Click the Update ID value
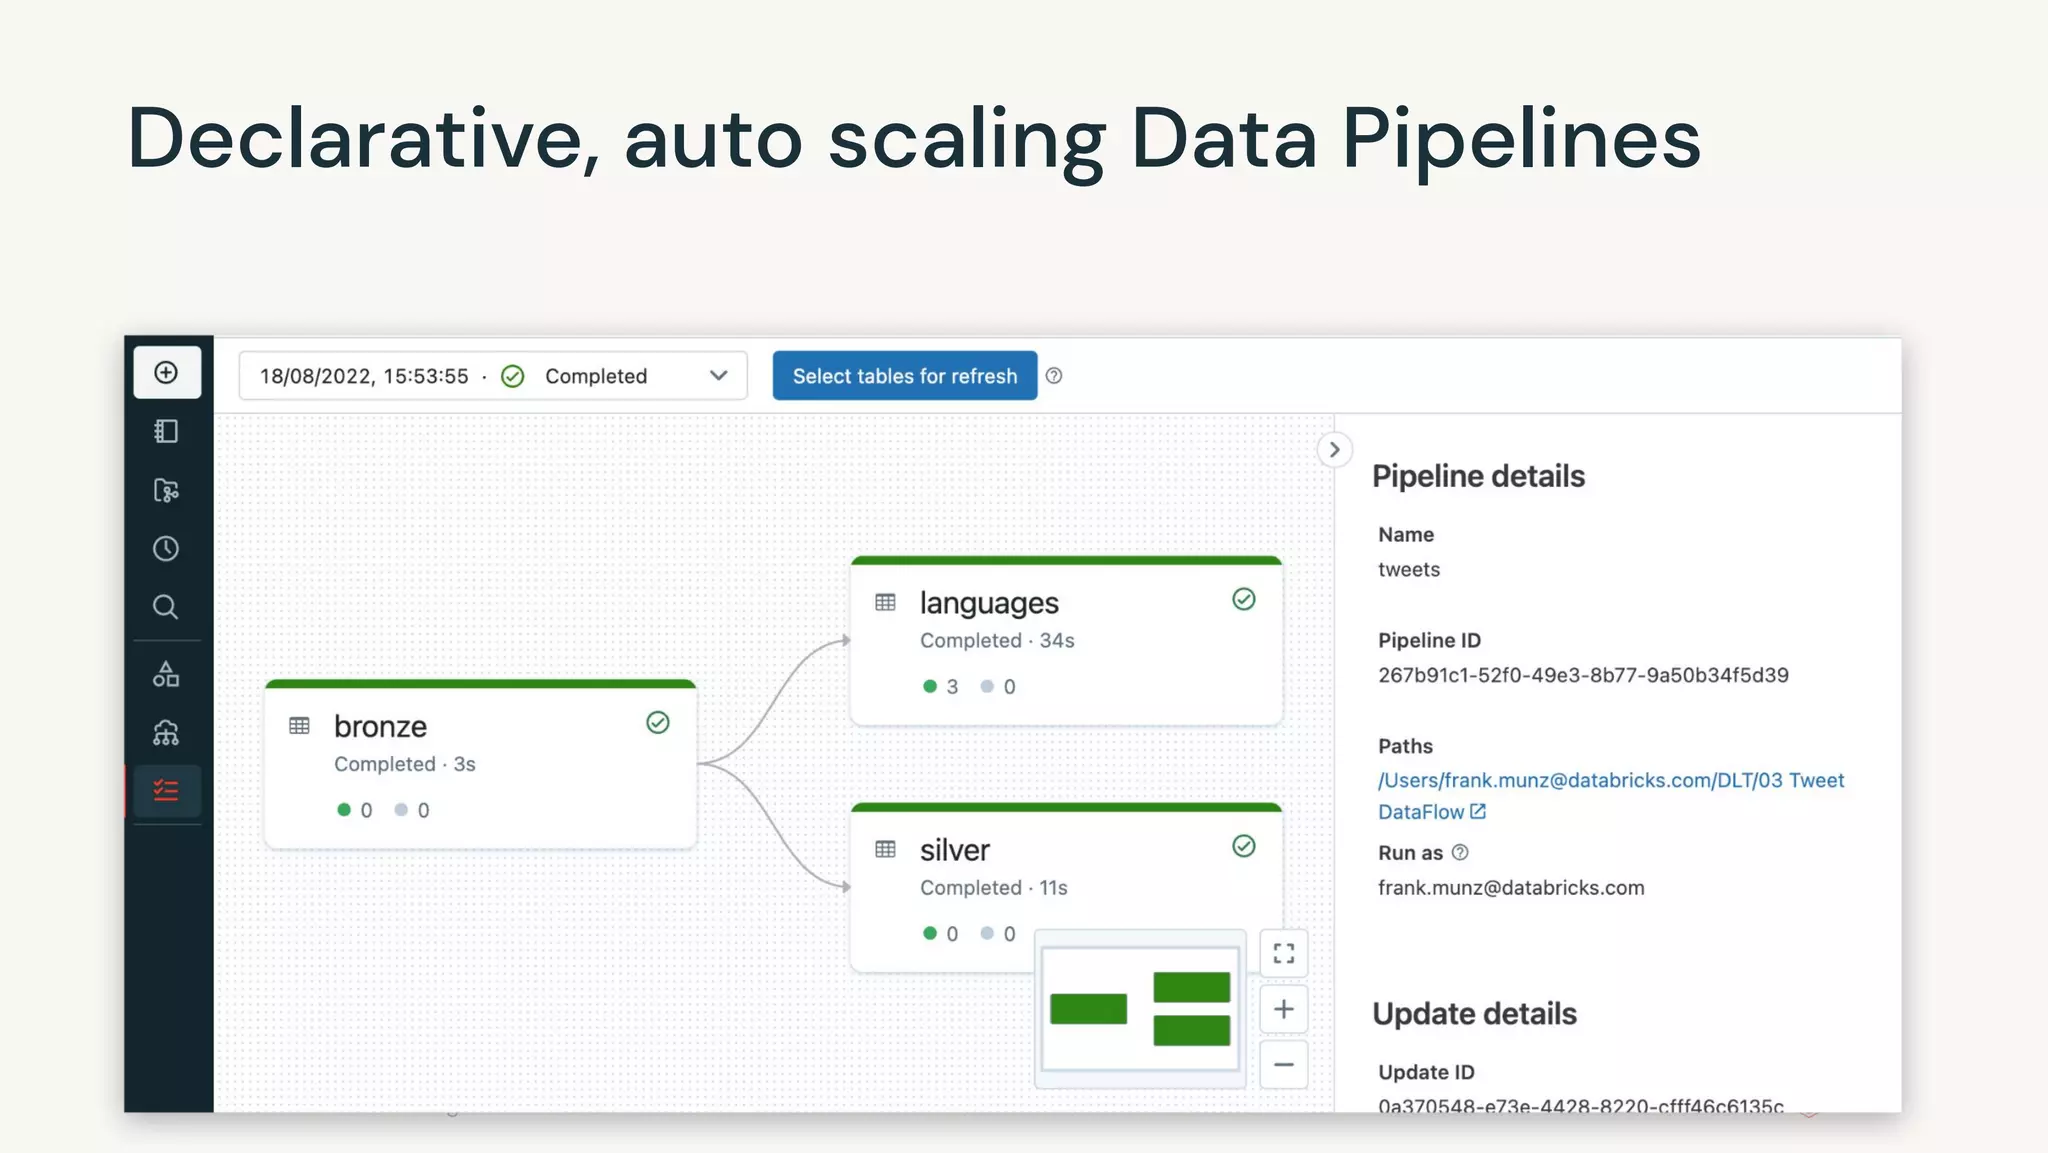This screenshot has height=1153, width=2048. [1580, 1105]
